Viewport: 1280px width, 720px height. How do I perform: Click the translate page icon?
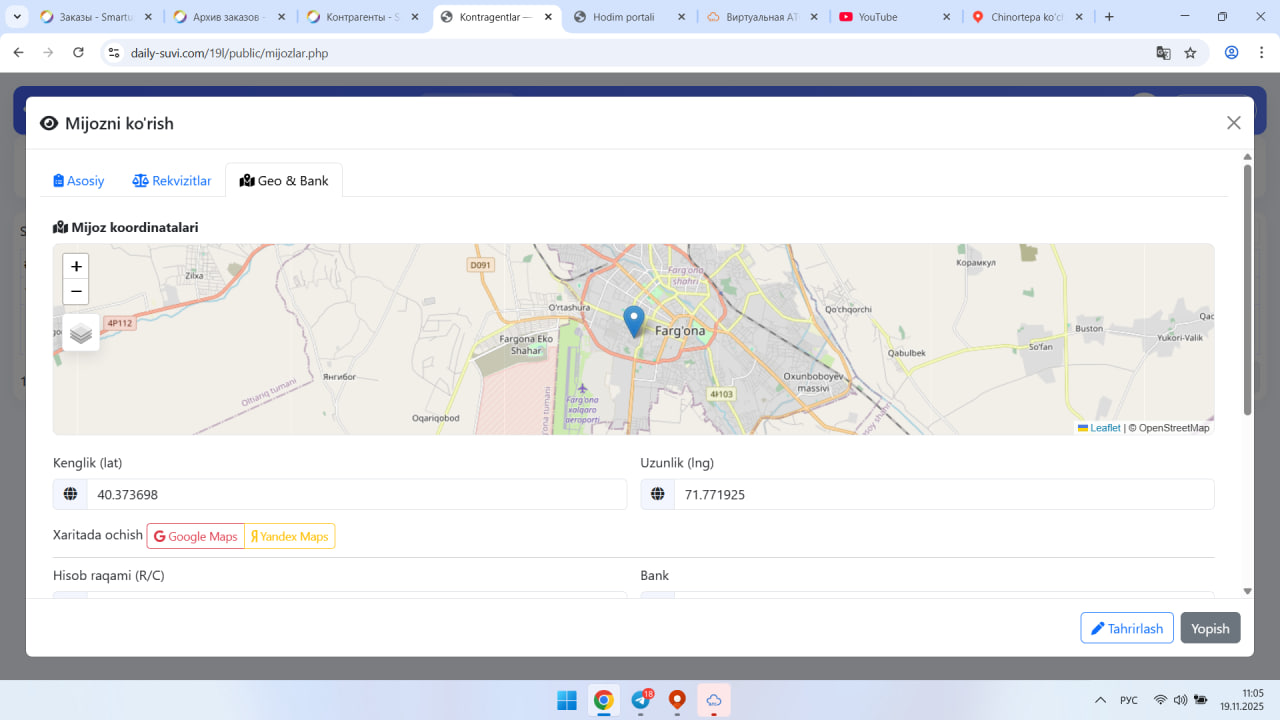tap(1163, 53)
